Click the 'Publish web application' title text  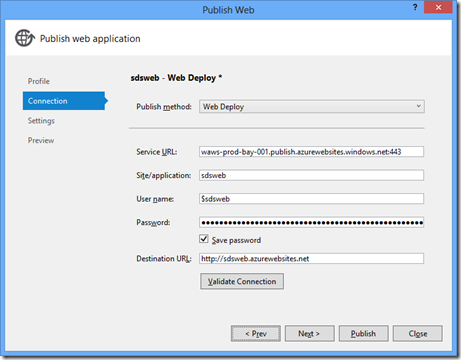coord(90,39)
